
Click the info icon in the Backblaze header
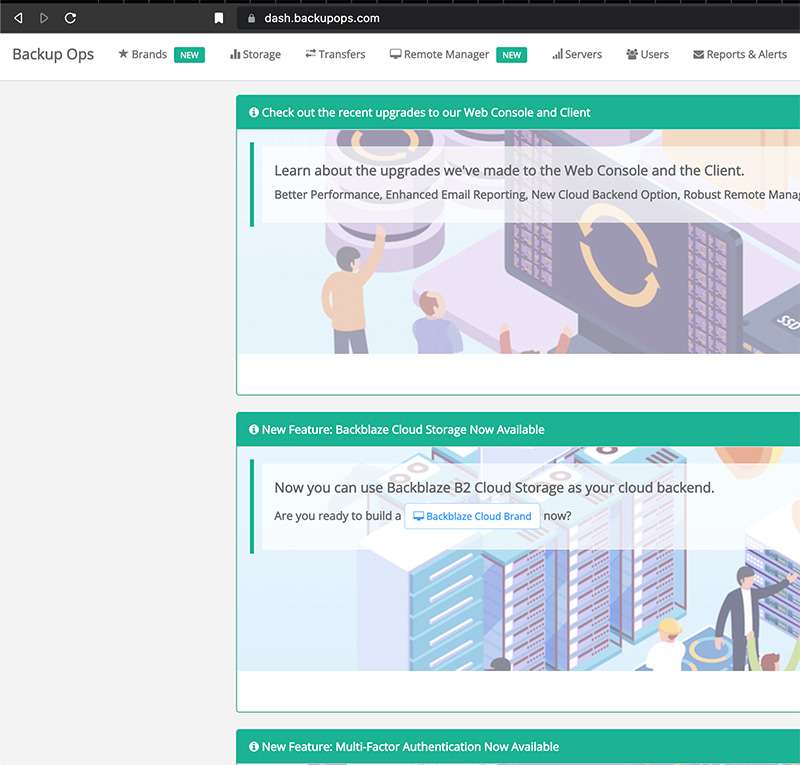[254, 429]
